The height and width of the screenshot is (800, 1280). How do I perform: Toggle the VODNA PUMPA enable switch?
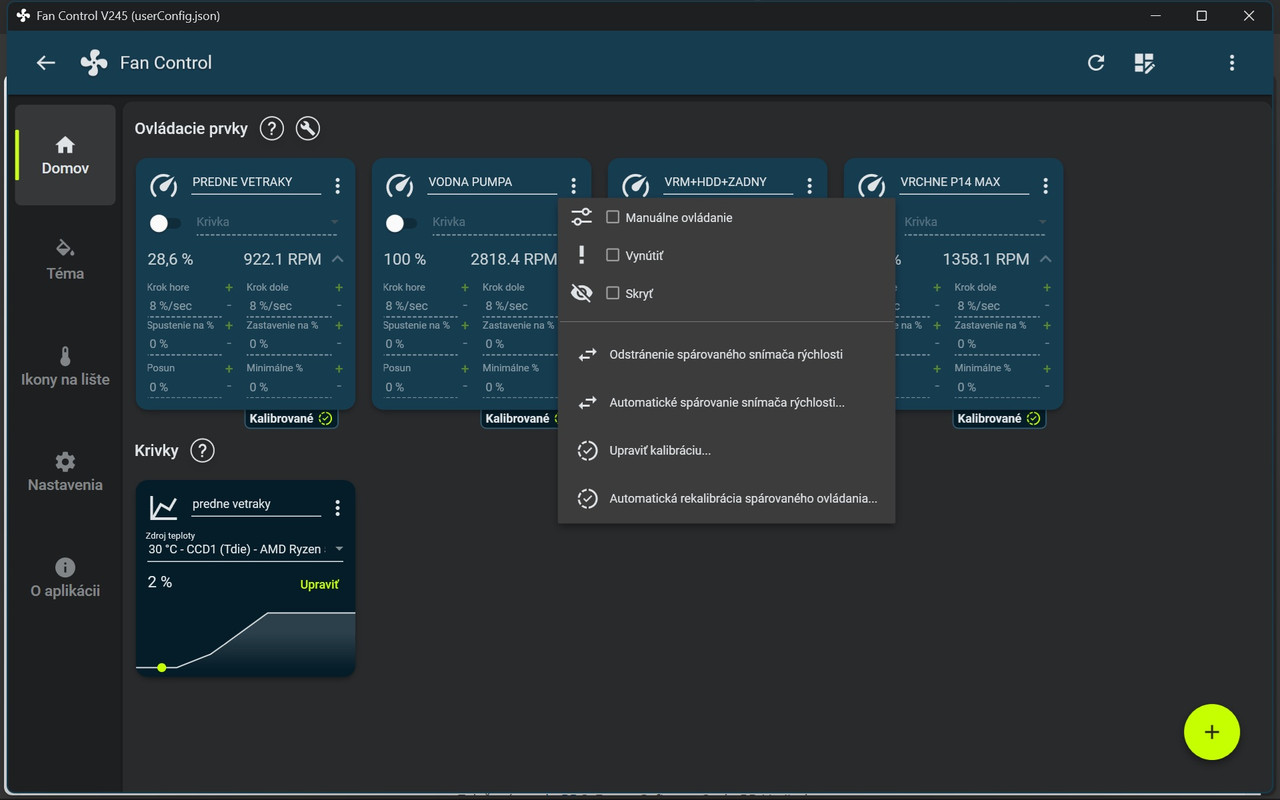click(401, 223)
